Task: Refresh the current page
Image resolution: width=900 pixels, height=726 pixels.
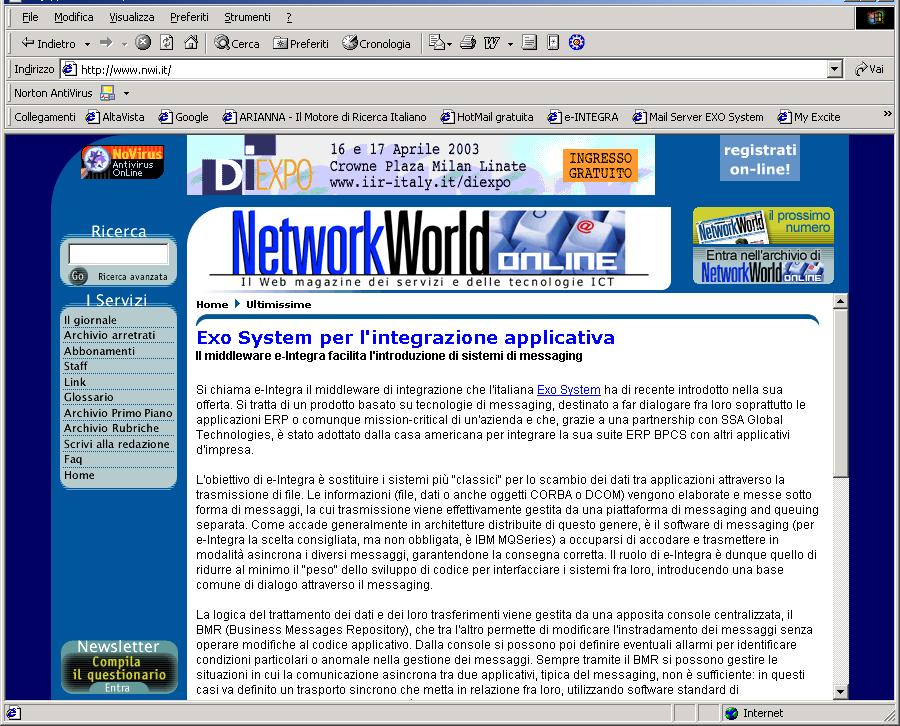Action: [167, 42]
